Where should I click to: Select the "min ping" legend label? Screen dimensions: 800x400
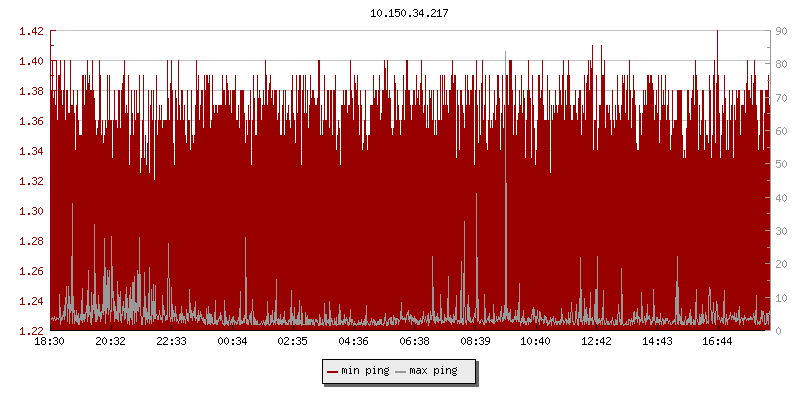[364, 371]
